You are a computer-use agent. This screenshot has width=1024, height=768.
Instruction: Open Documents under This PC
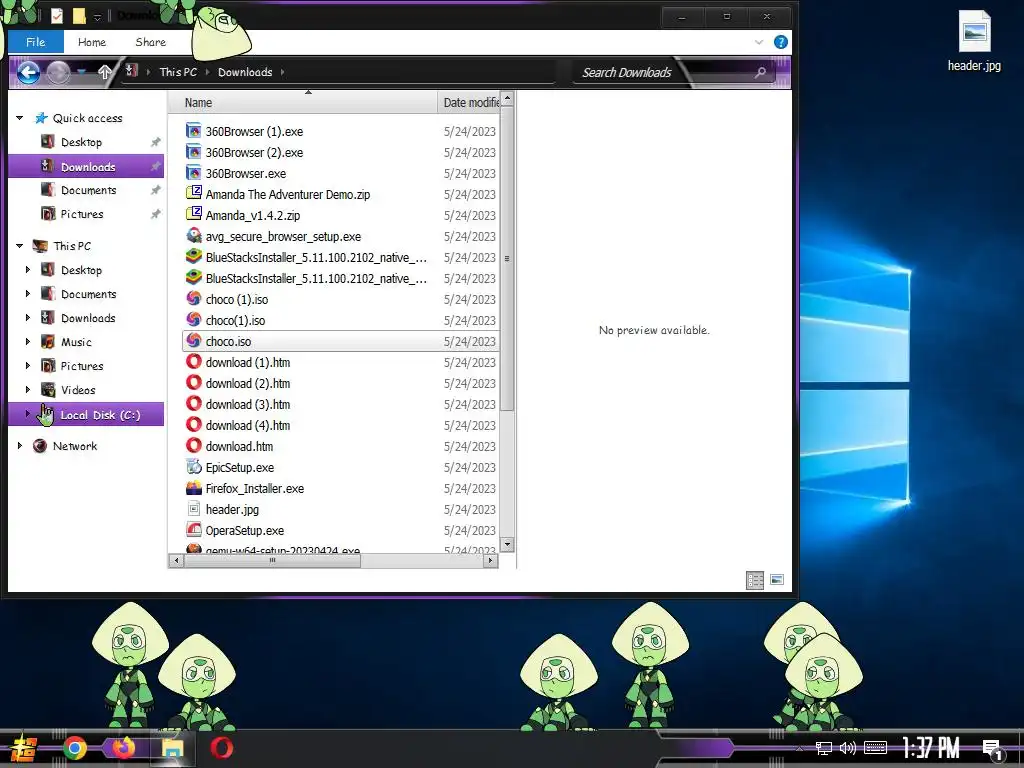[88, 294]
